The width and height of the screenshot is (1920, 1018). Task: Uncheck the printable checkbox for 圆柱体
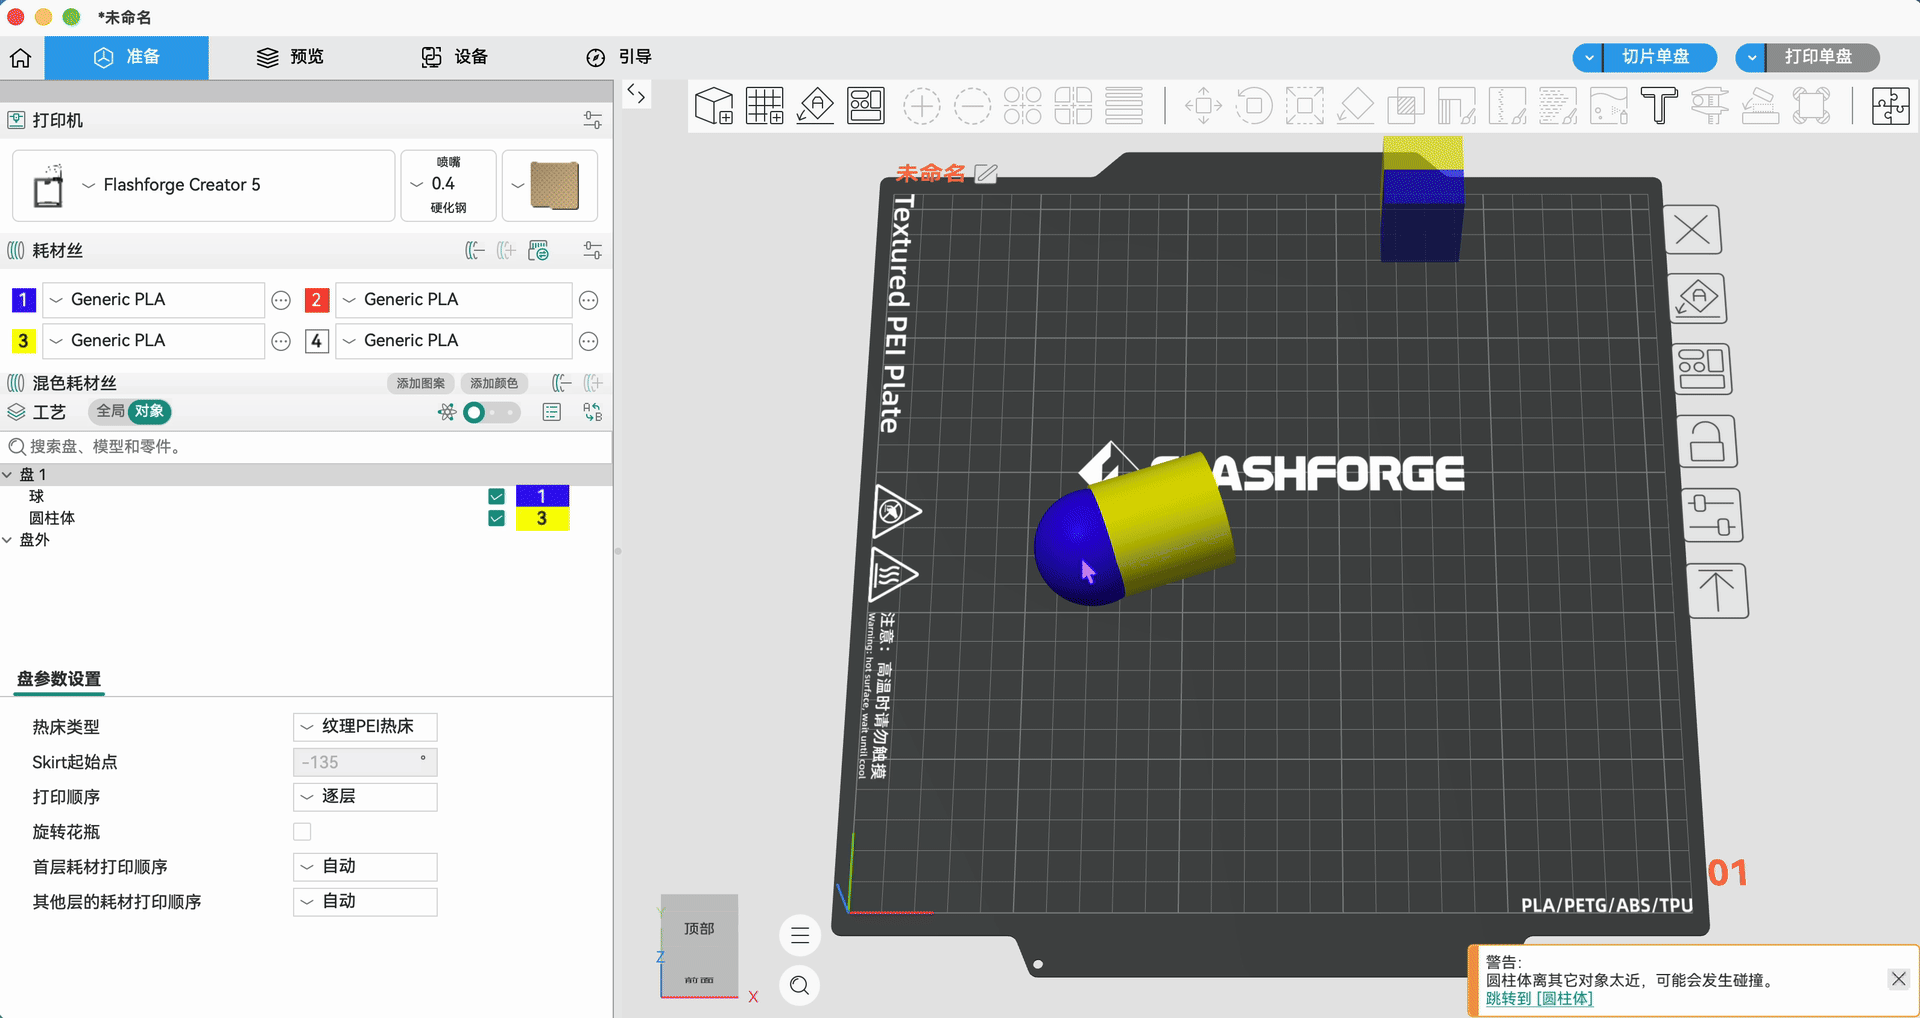point(496,518)
